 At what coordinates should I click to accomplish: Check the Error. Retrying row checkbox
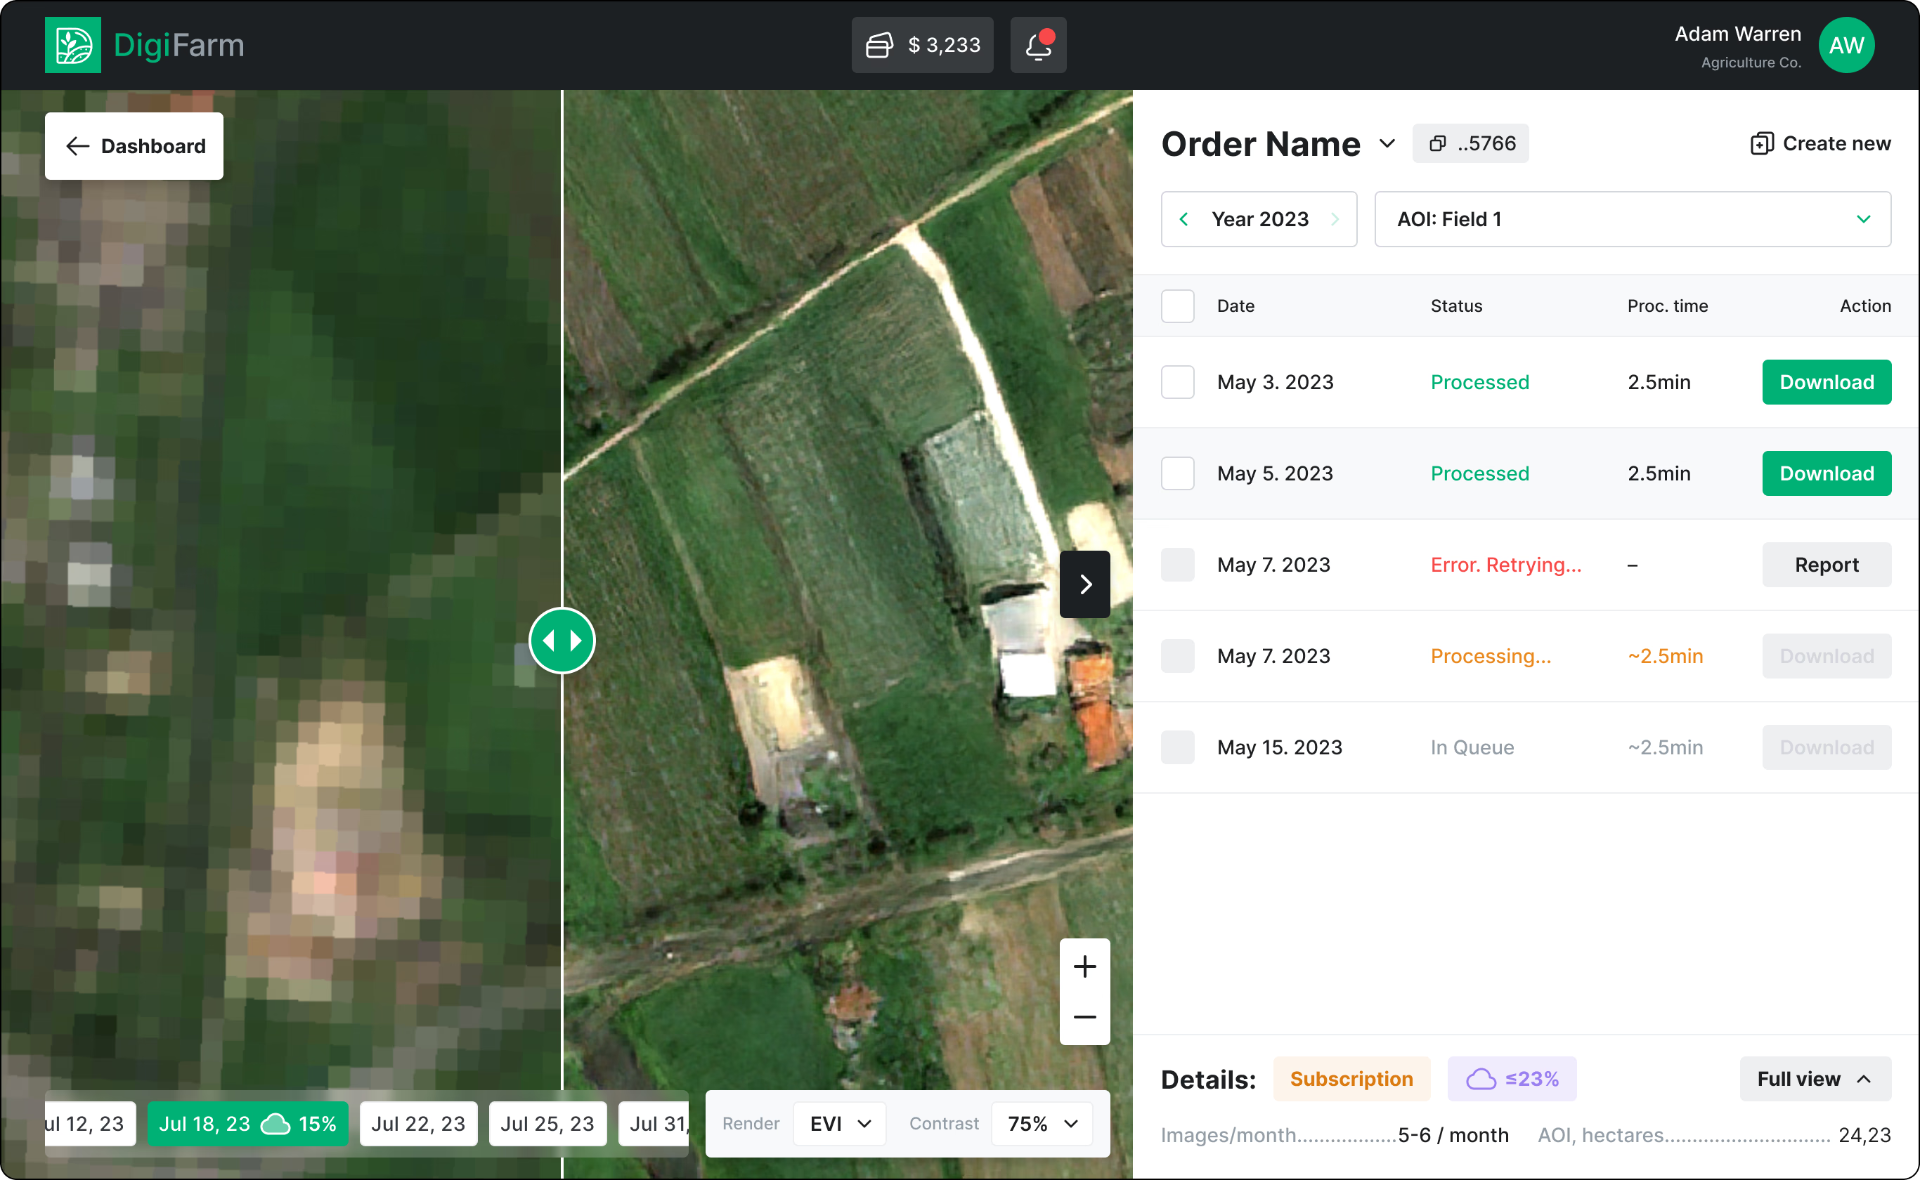(x=1178, y=565)
